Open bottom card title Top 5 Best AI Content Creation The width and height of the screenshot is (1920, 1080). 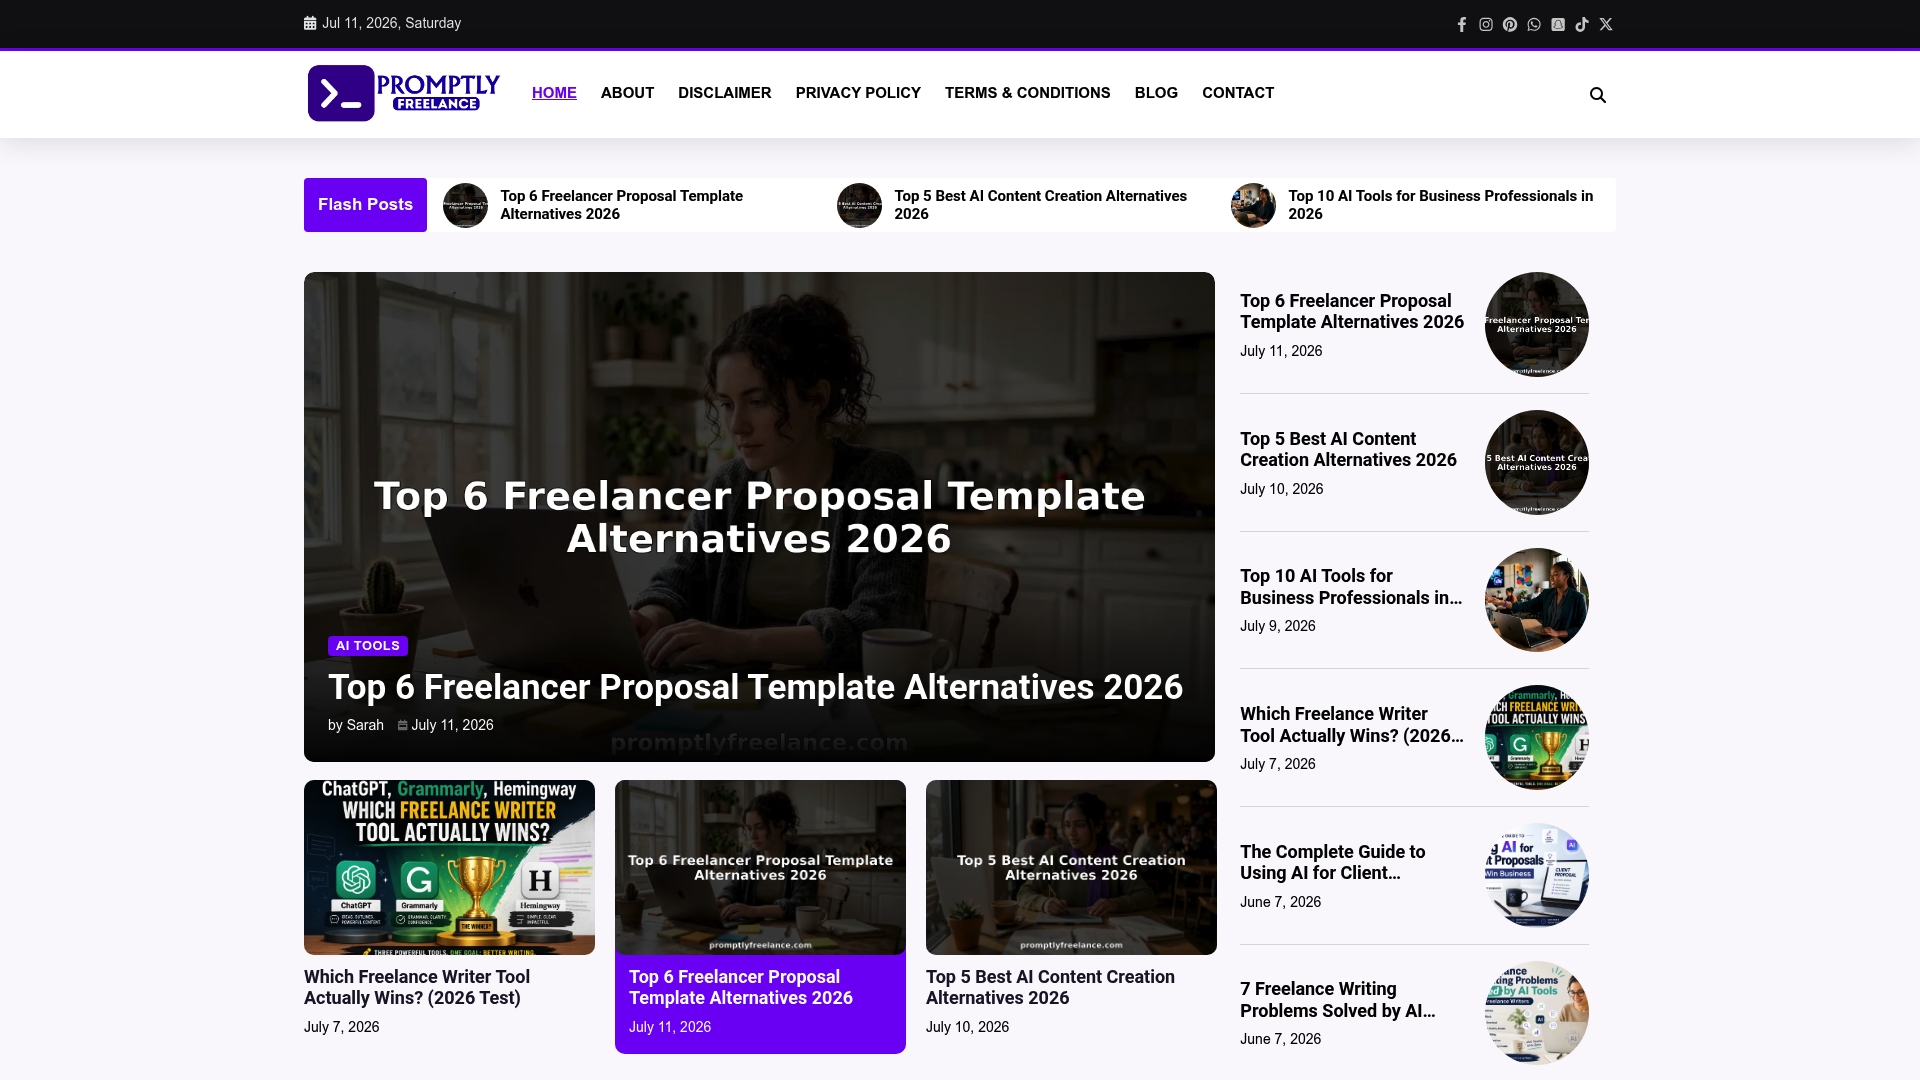[x=1050, y=987]
